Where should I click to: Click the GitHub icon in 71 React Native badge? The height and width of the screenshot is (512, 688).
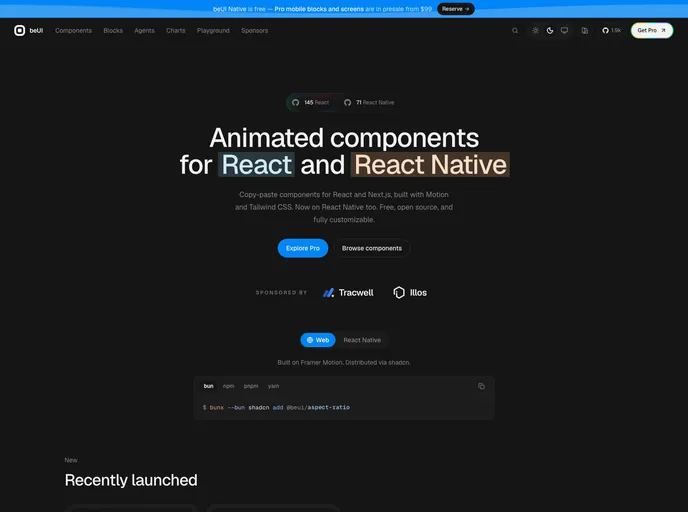pyautogui.click(x=348, y=102)
